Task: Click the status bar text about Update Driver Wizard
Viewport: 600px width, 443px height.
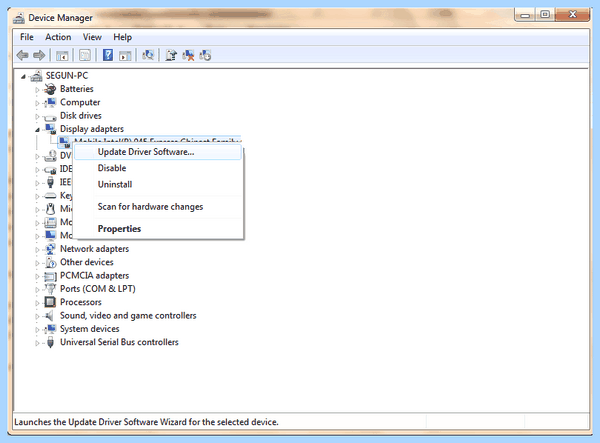Action: click(146, 422)
